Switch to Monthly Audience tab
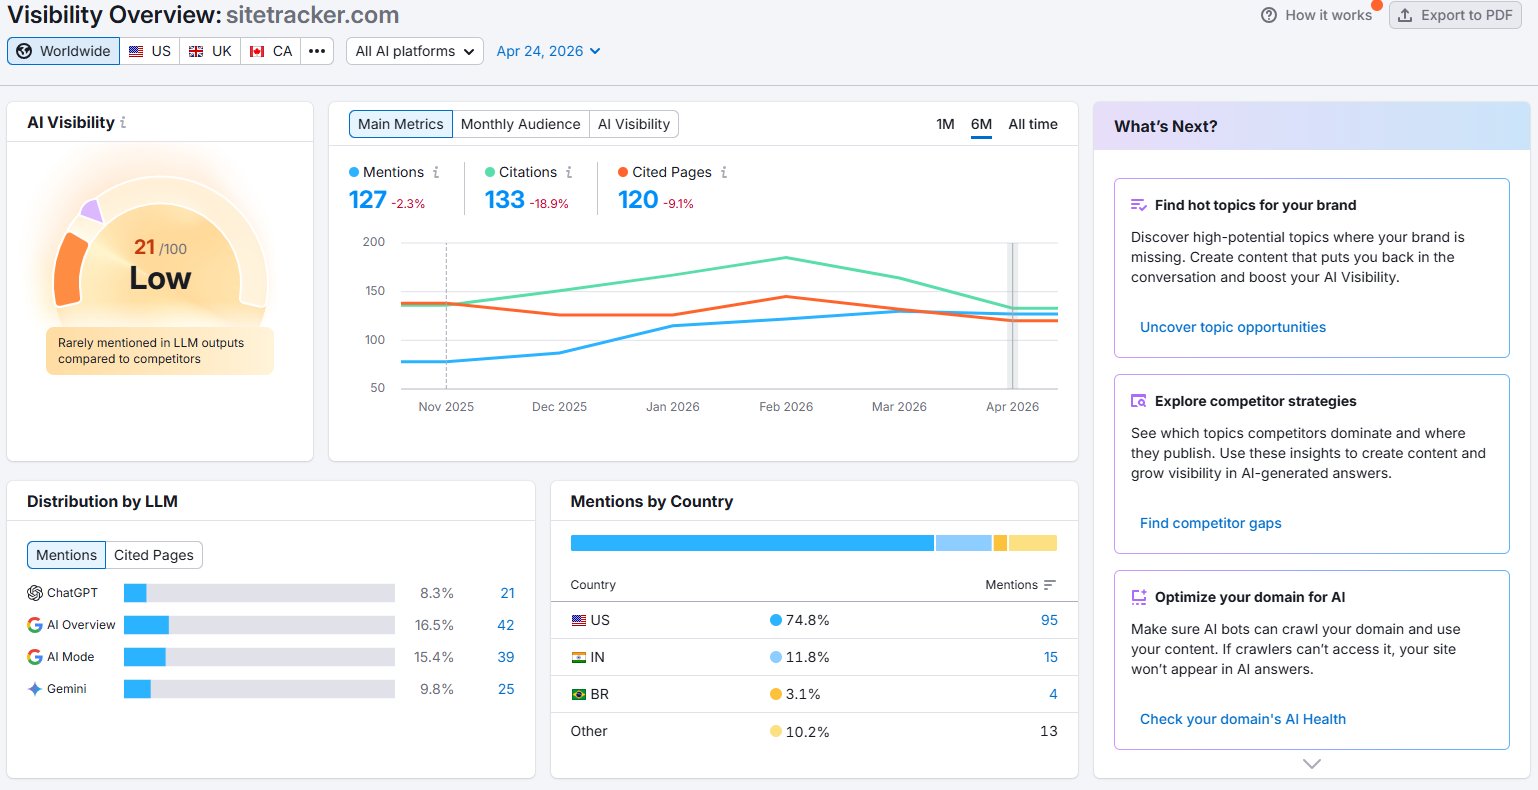The height and width of the screenshot is (790, 1538). point(521,124)
